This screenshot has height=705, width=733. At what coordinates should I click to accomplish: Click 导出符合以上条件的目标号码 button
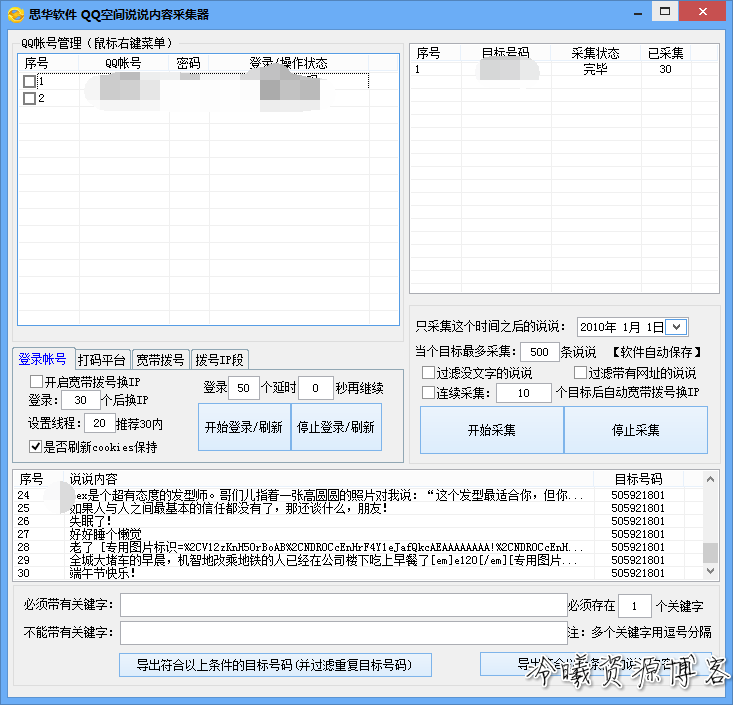(275, 665)
